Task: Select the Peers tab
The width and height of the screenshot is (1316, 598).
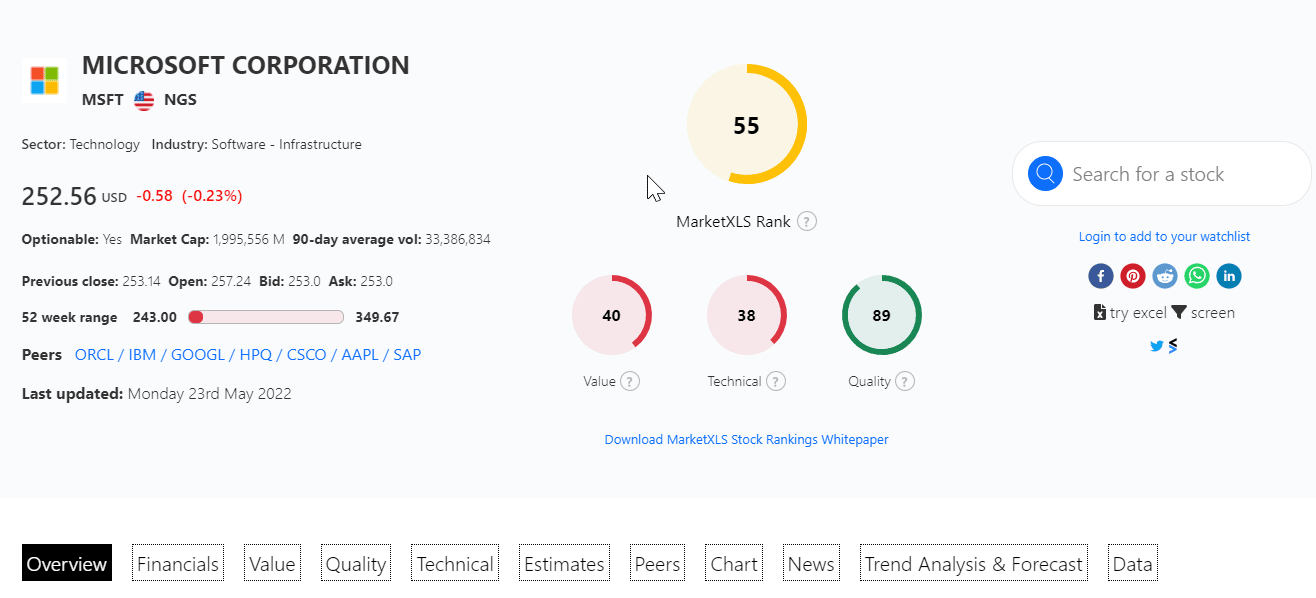Action: [x=658, y=564]
